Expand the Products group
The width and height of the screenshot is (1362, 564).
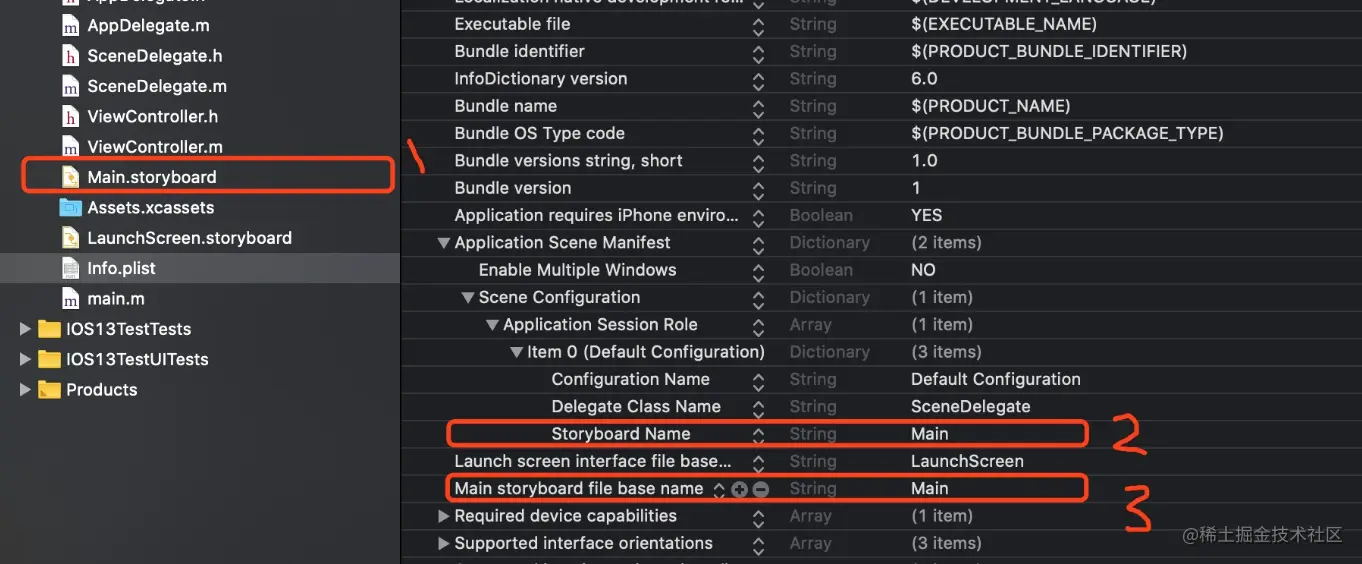[x=25, y=390]
